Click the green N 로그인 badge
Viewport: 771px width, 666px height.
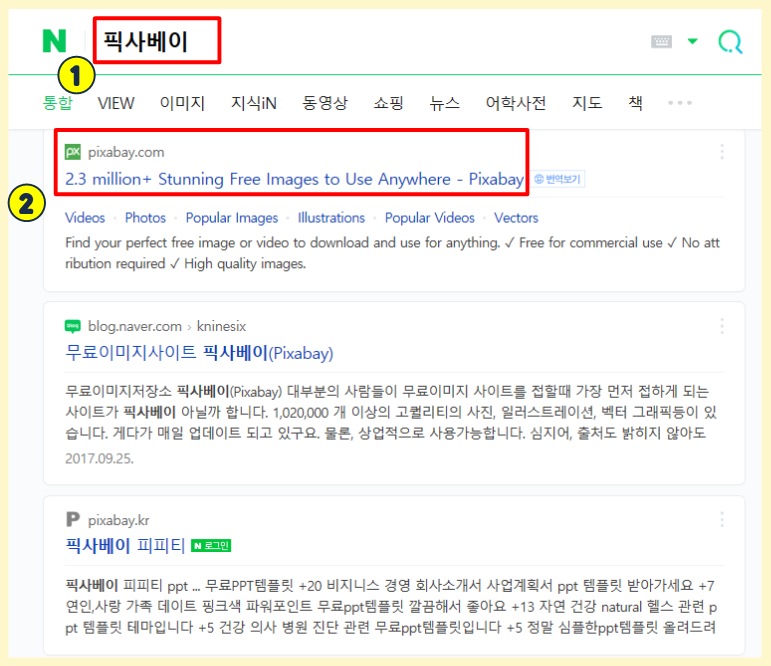click(x=211, y=545)
